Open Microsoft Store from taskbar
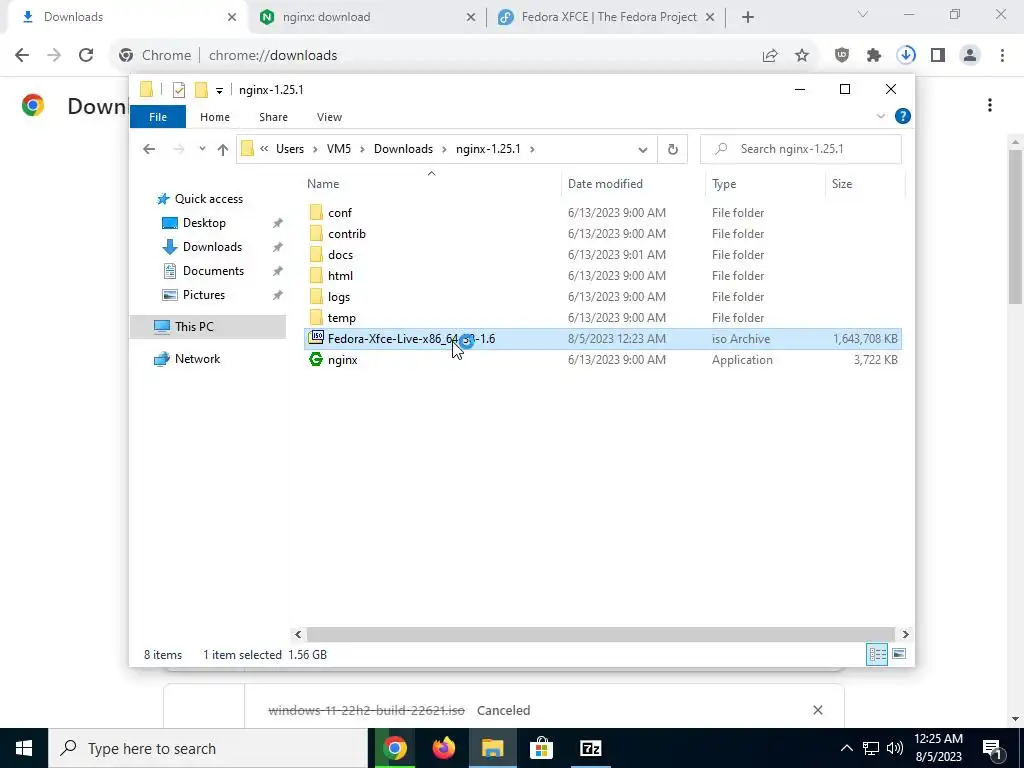The width and height of the screenshot is (1024, 768). [541, 748]
